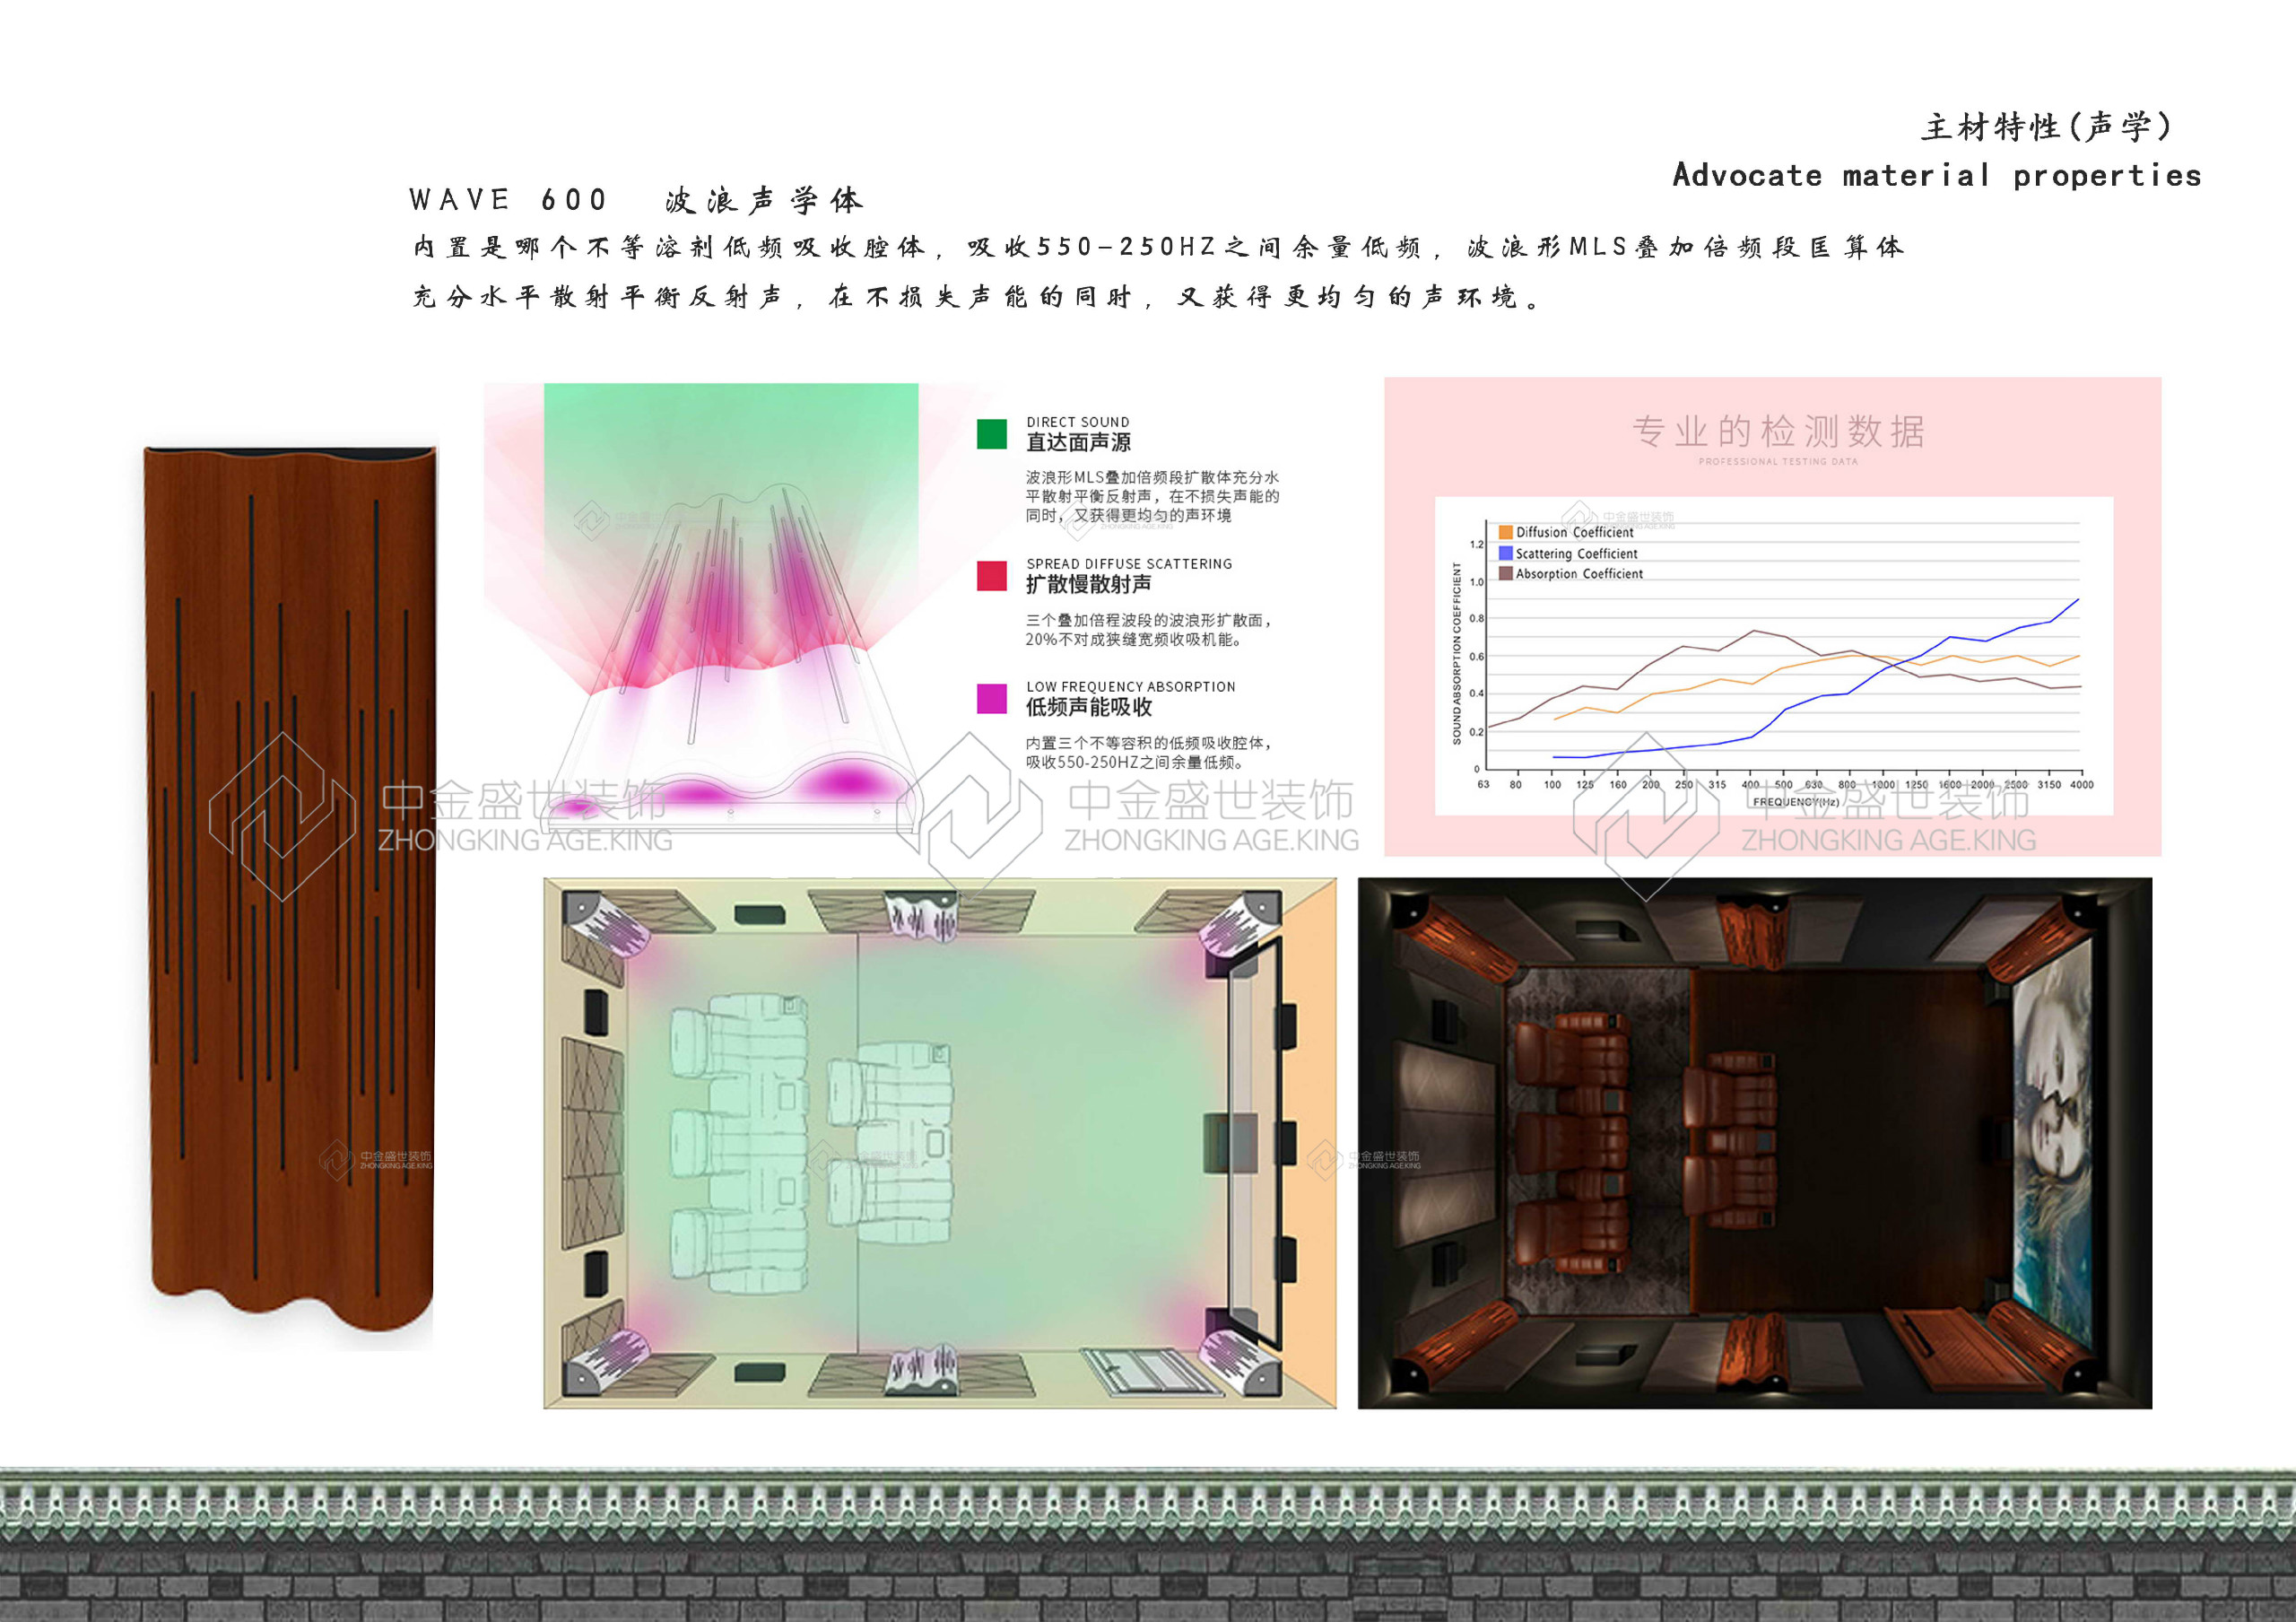Image resolution: width=2296 pixels, height=1622 pixels.
Task: Click the Advocate material properties title
Action: tap(1936, 176)
